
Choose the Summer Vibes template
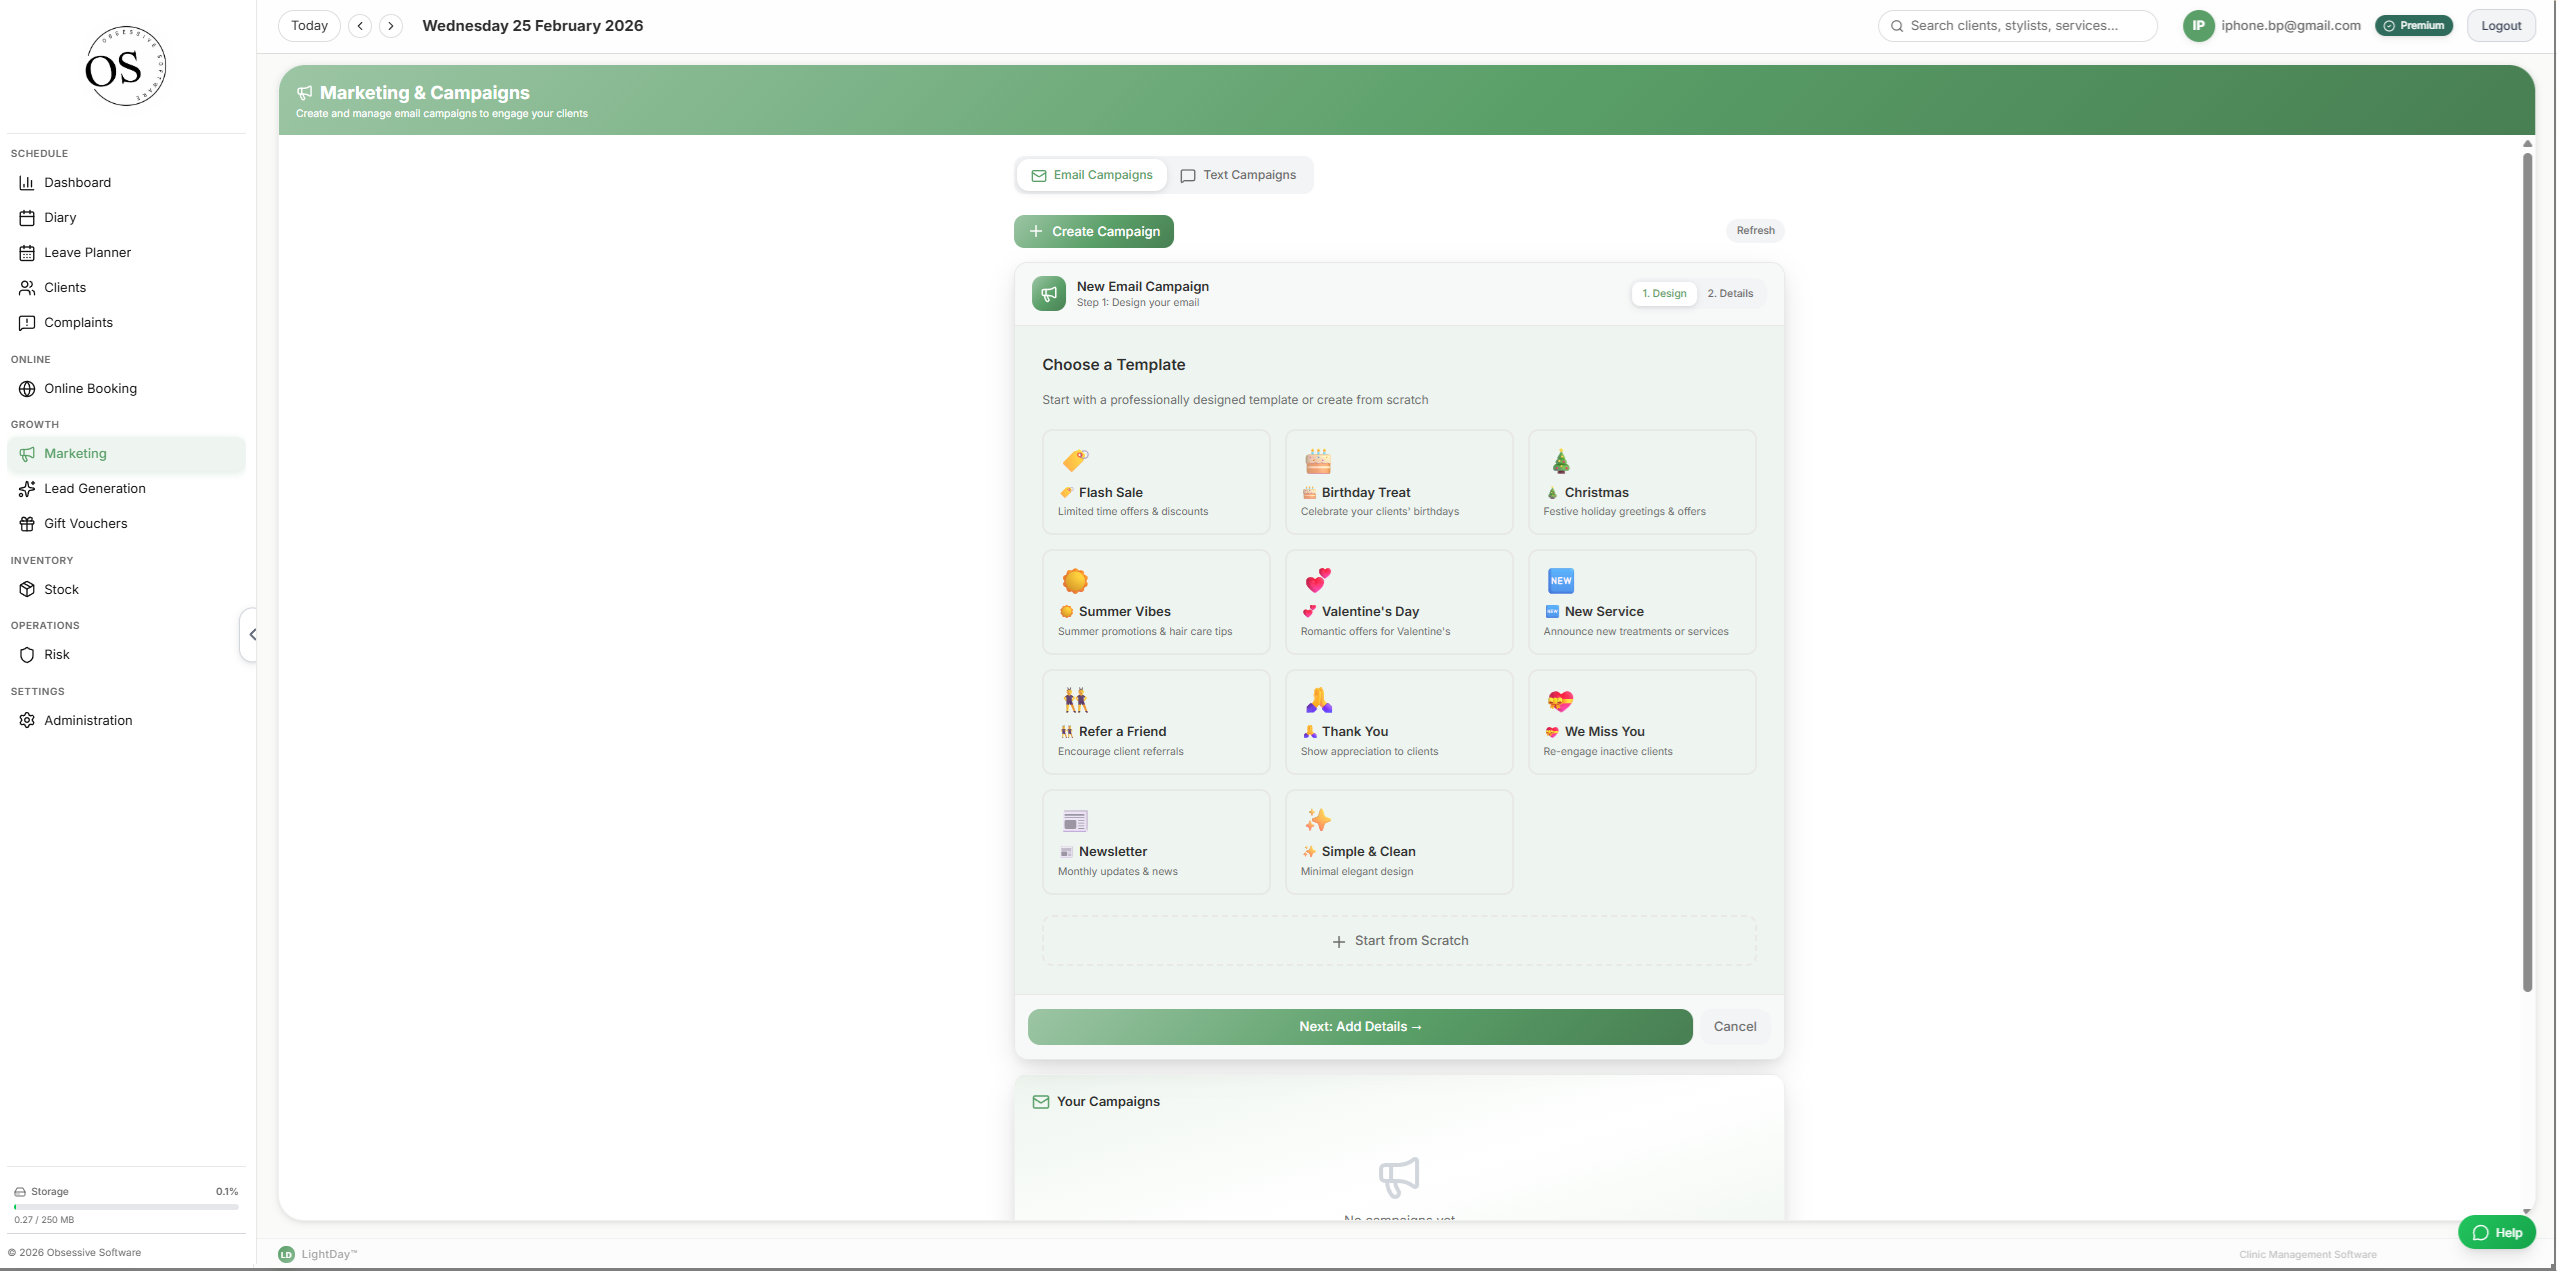1156,602
